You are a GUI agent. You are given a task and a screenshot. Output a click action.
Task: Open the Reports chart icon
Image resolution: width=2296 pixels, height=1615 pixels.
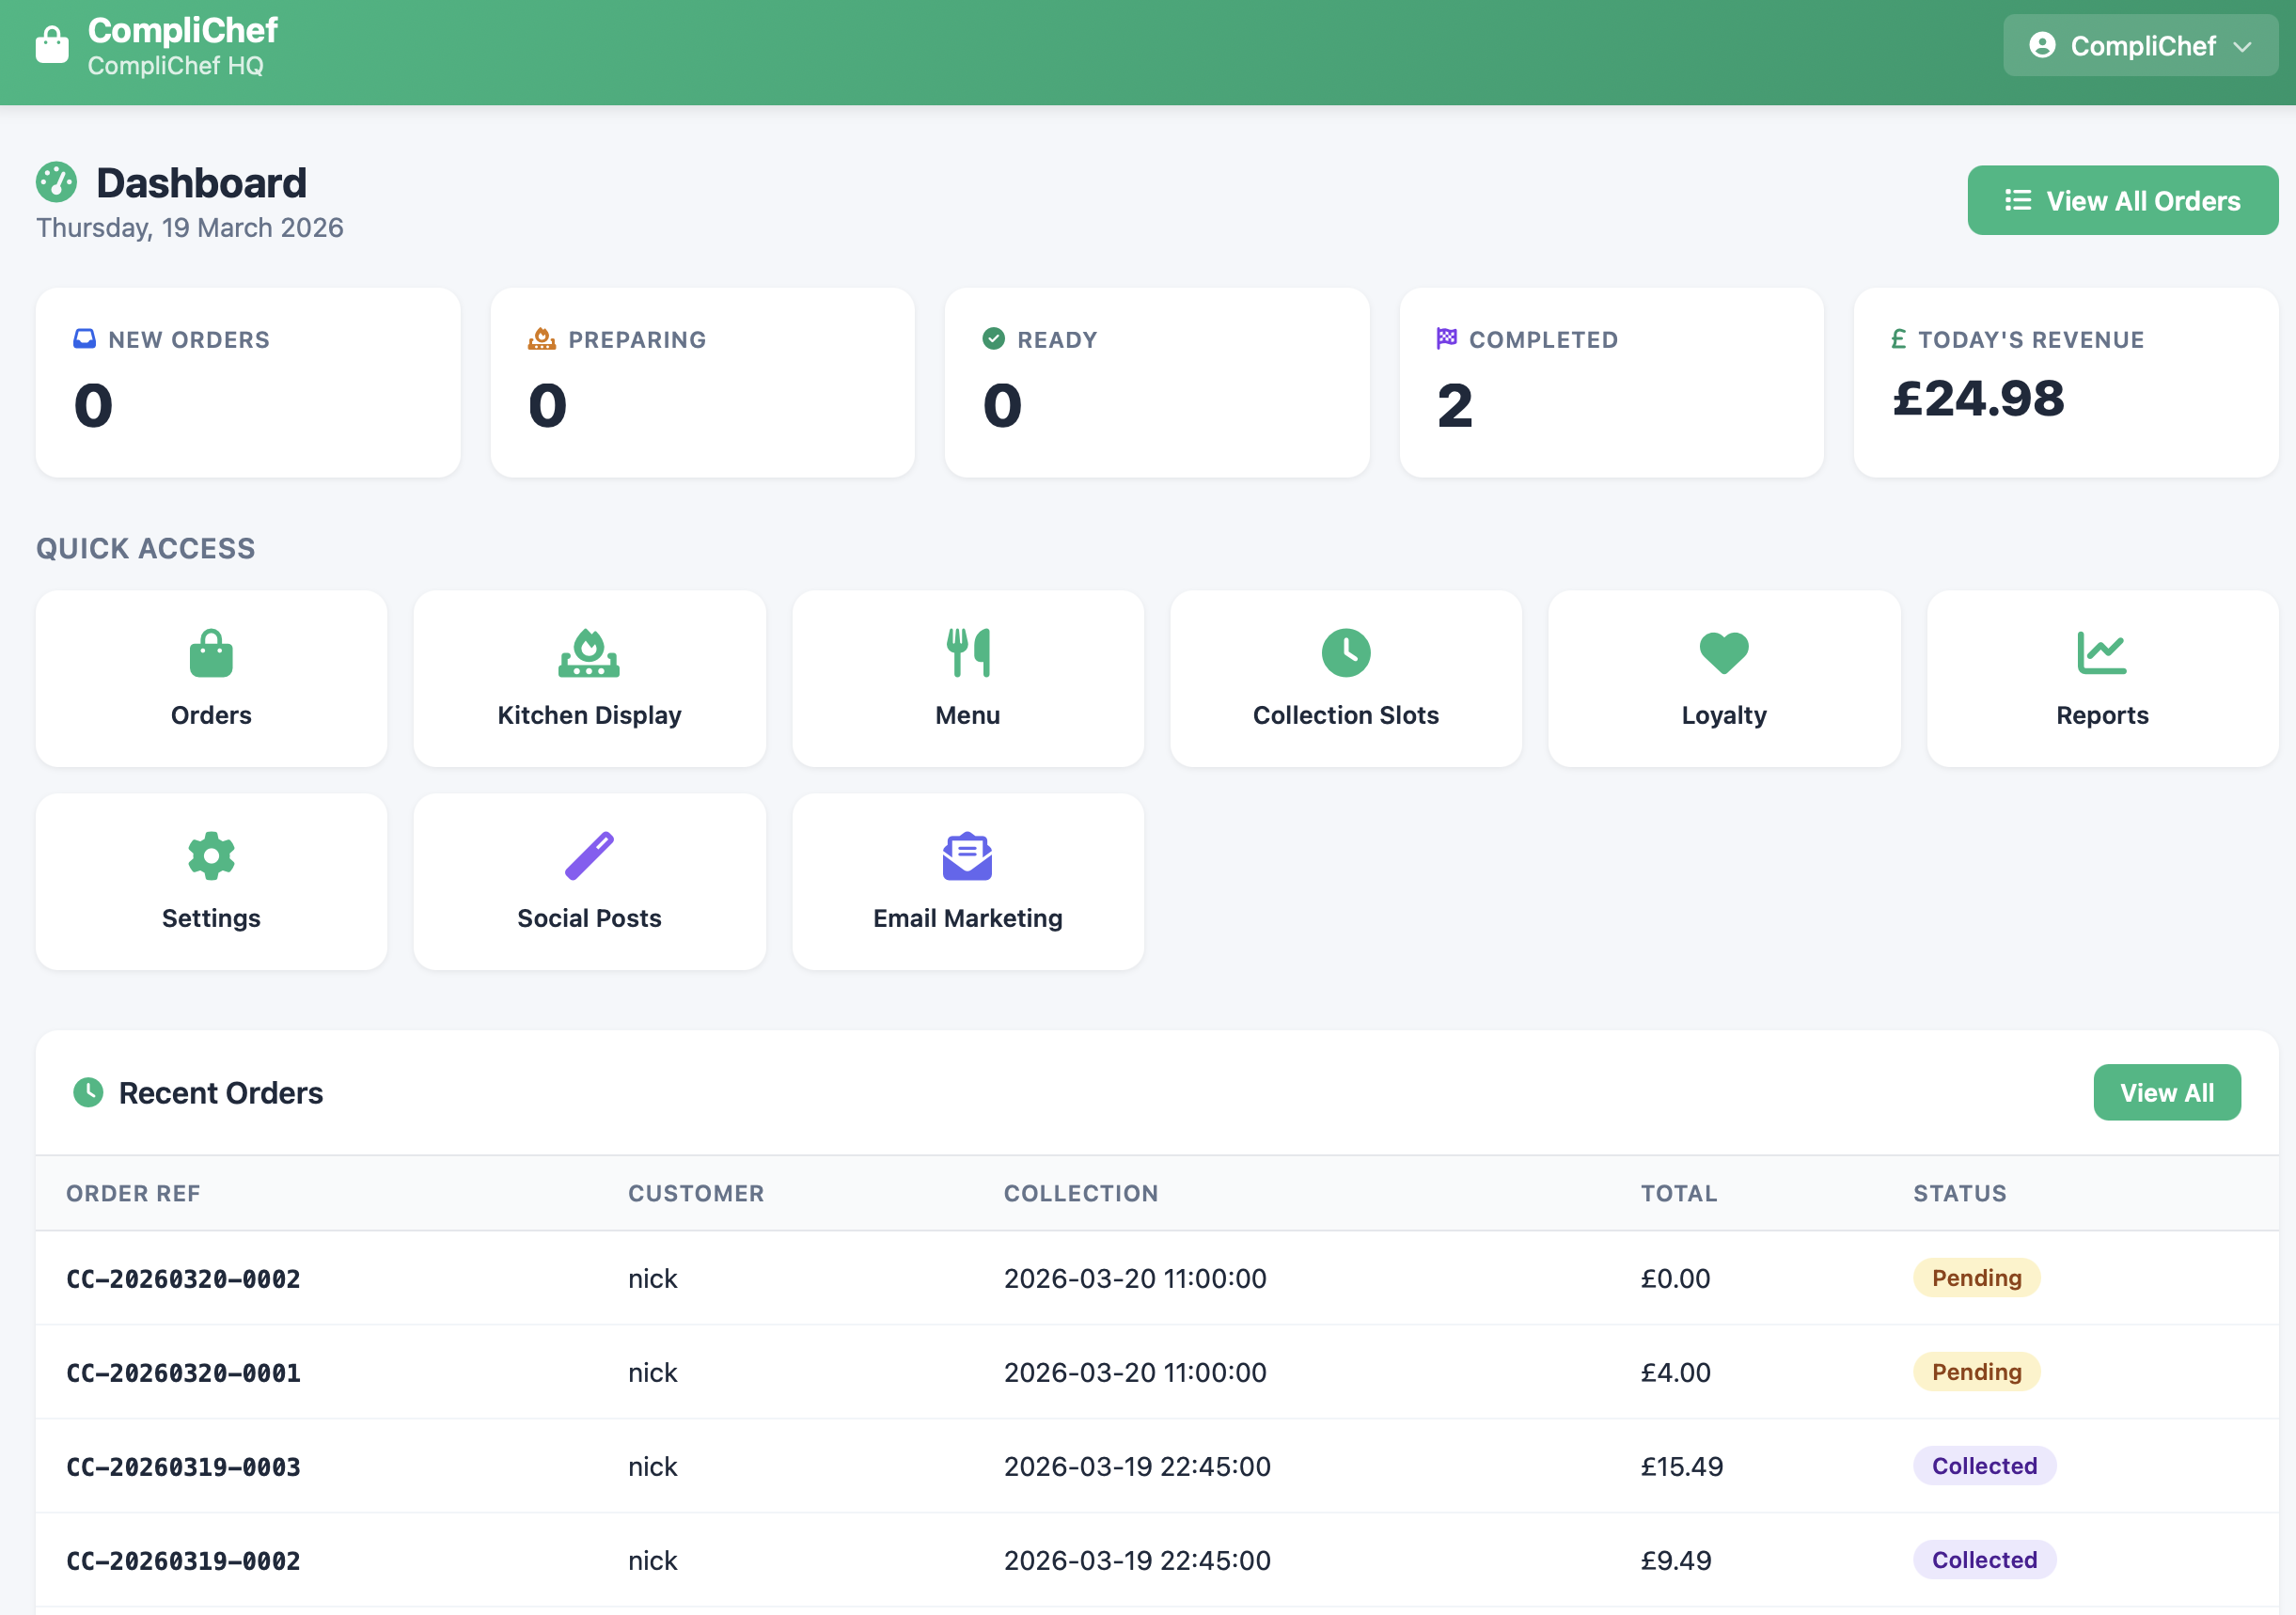[2101, 653]
